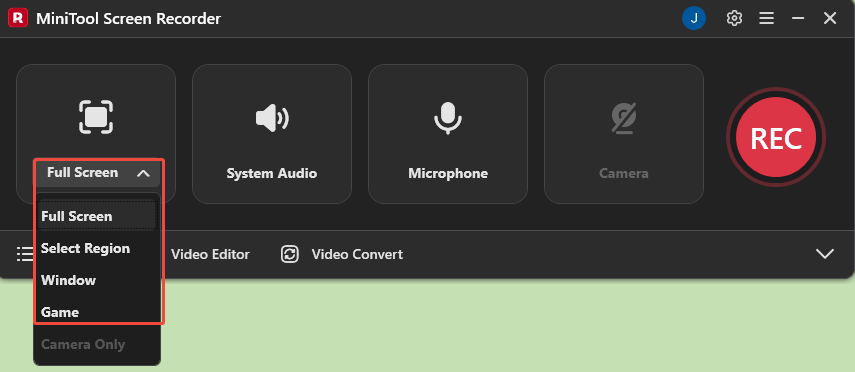The image size is (855, 372).
Task: Open Video Editor
Action: click(x=210, y=254)
